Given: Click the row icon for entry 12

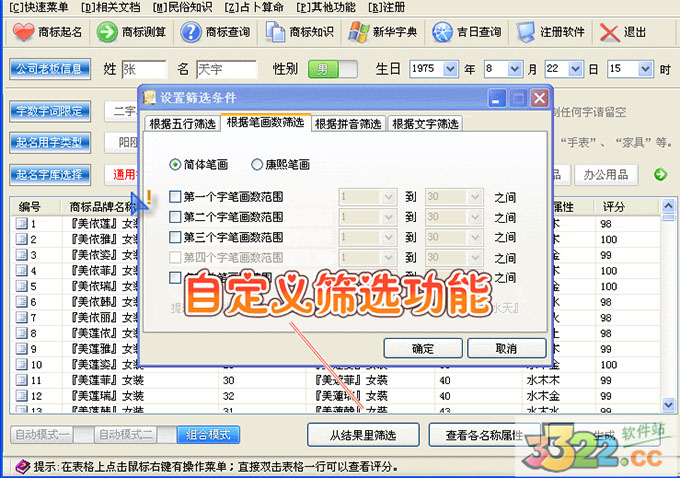Looking at the screenshot, I should coord(21,396).
